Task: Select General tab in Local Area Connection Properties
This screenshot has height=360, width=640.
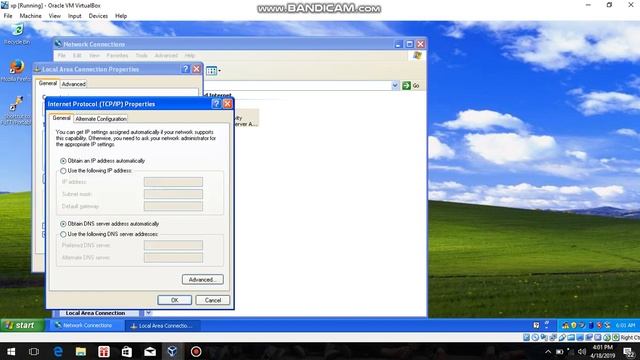Action: [48, 83]
